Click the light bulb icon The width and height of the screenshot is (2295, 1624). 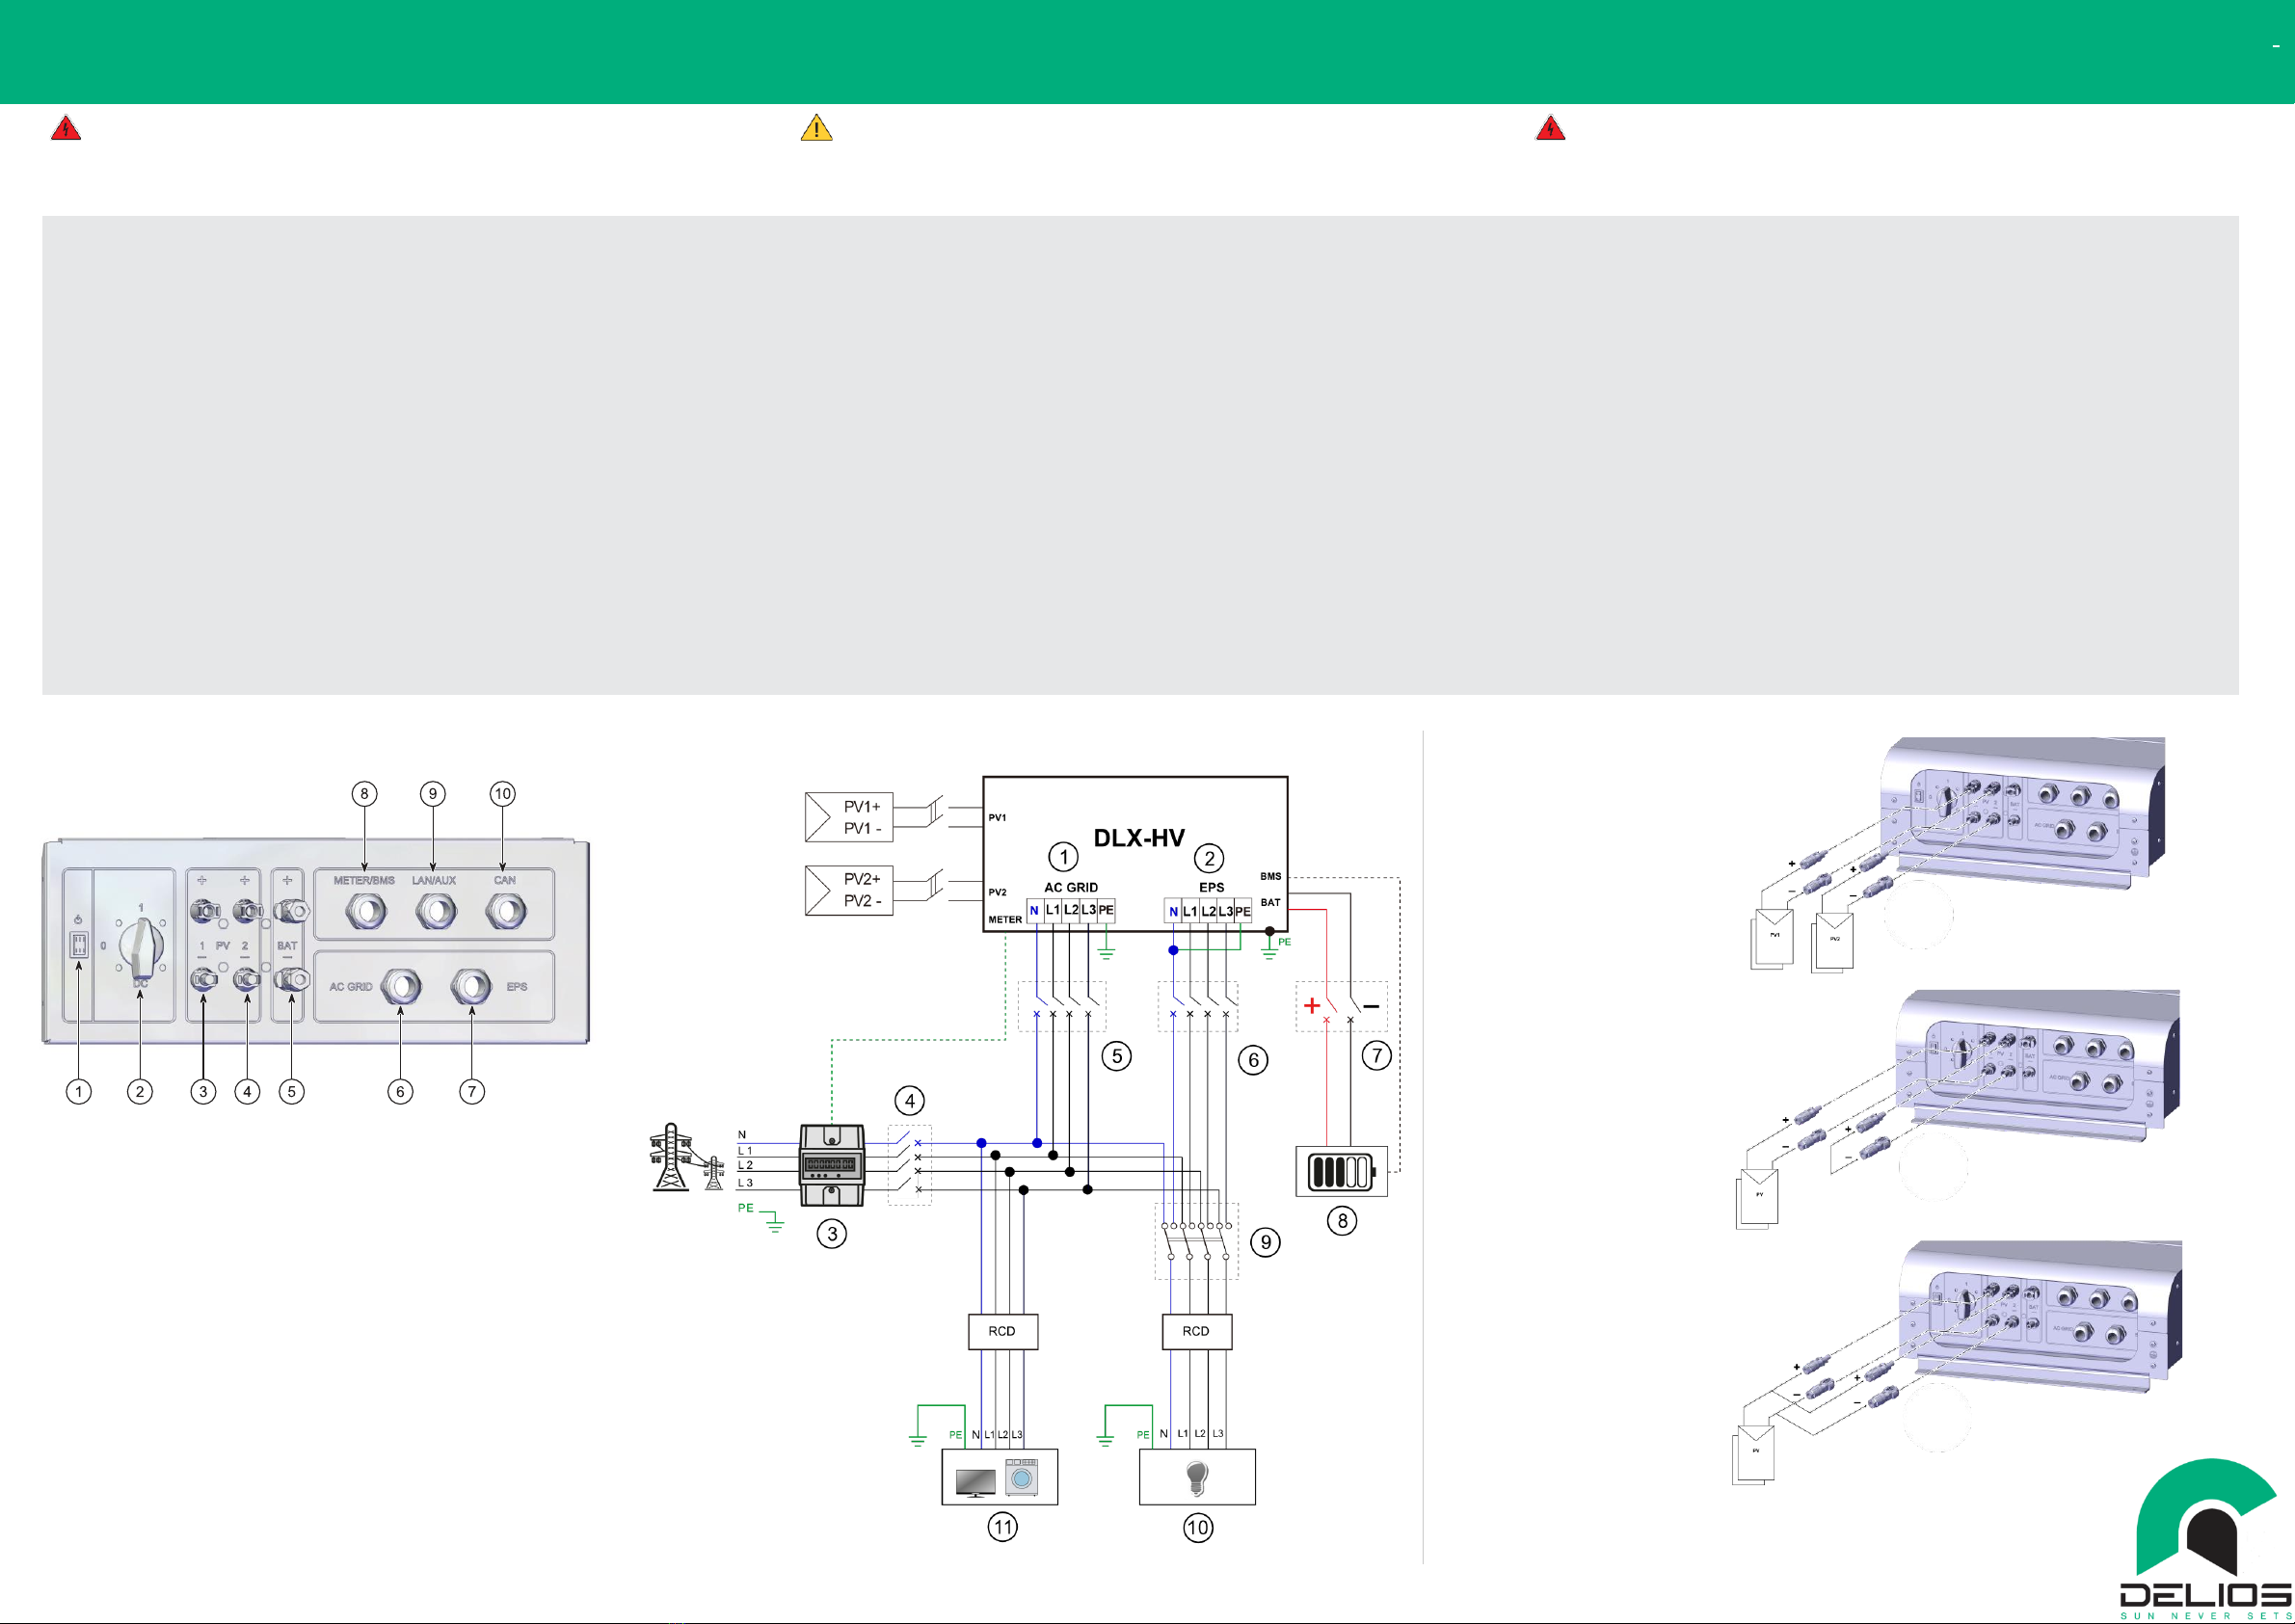coord(1196,1478)
